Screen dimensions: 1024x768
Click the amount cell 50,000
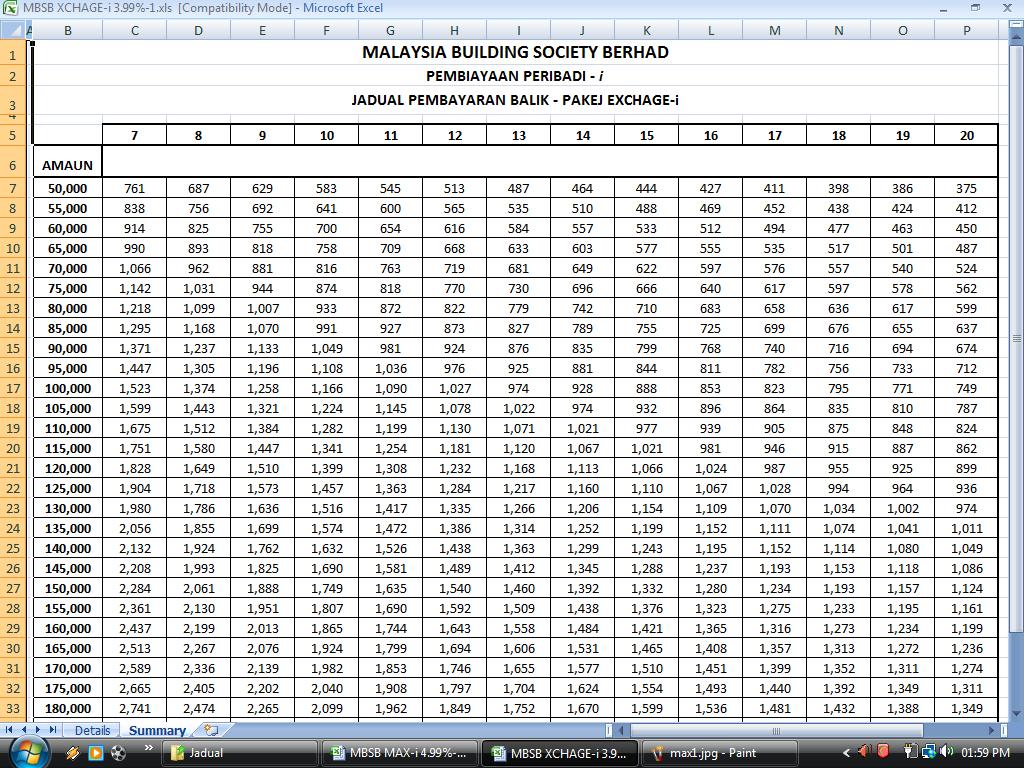tap(67, 189)
